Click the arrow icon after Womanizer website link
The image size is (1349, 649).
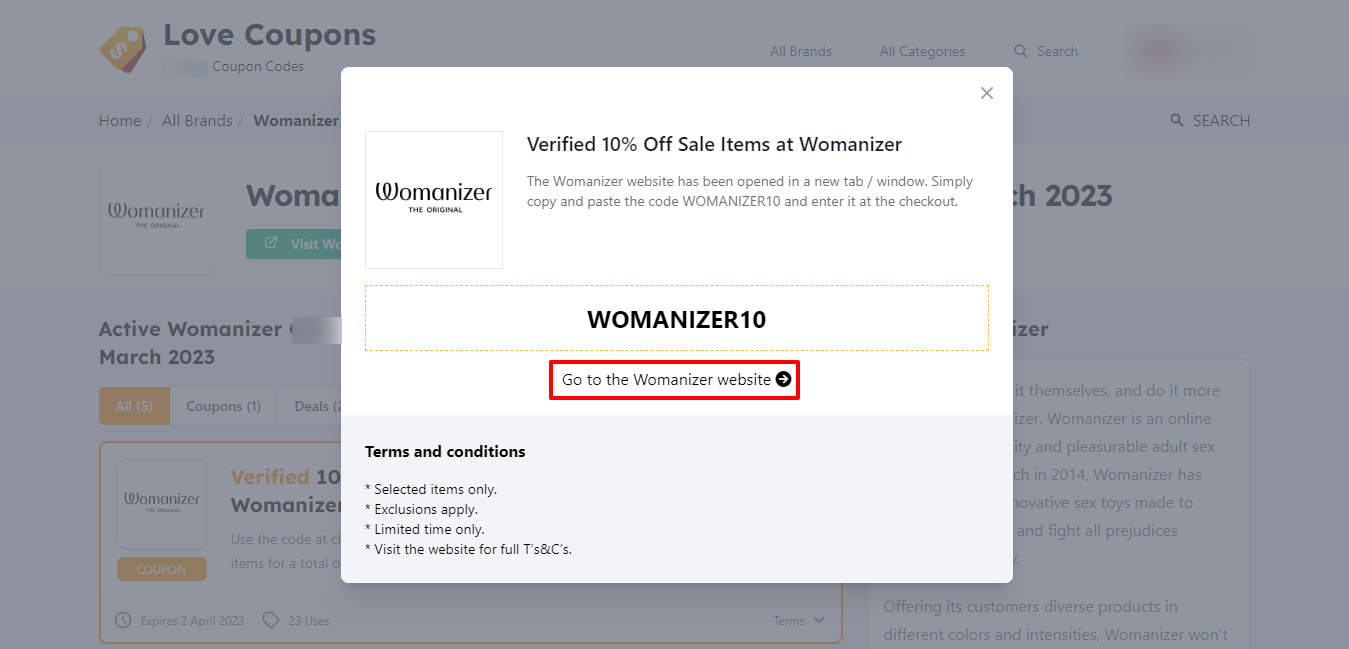pos(783,380)
